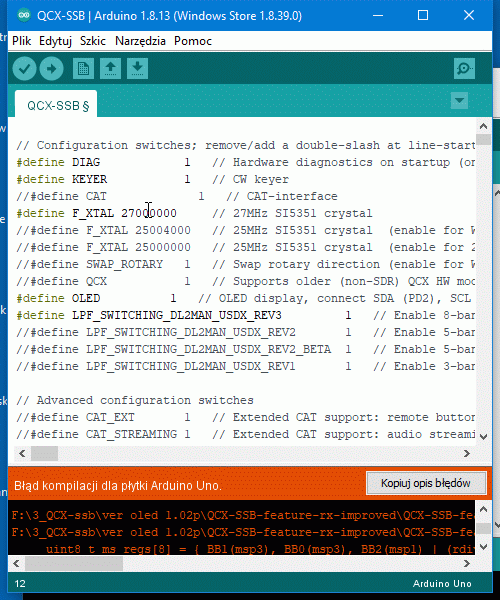Click the 'SWAP_ROTARY' define line

[245, 264]
